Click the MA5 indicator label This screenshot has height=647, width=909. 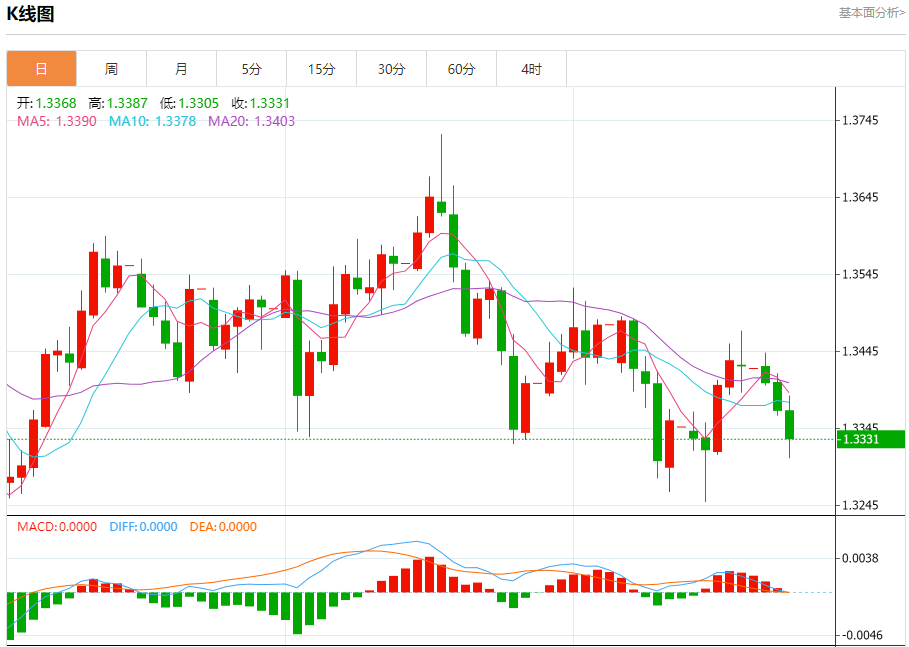pyautogui.click(x=57, y=121)
